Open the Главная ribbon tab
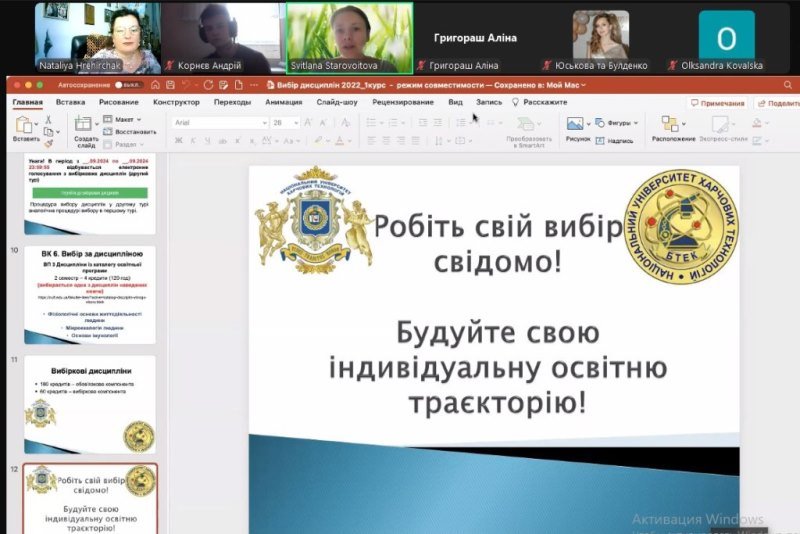The height and width of the screenshot is (534, 800). pyautogui.click(x=28, y=102)
